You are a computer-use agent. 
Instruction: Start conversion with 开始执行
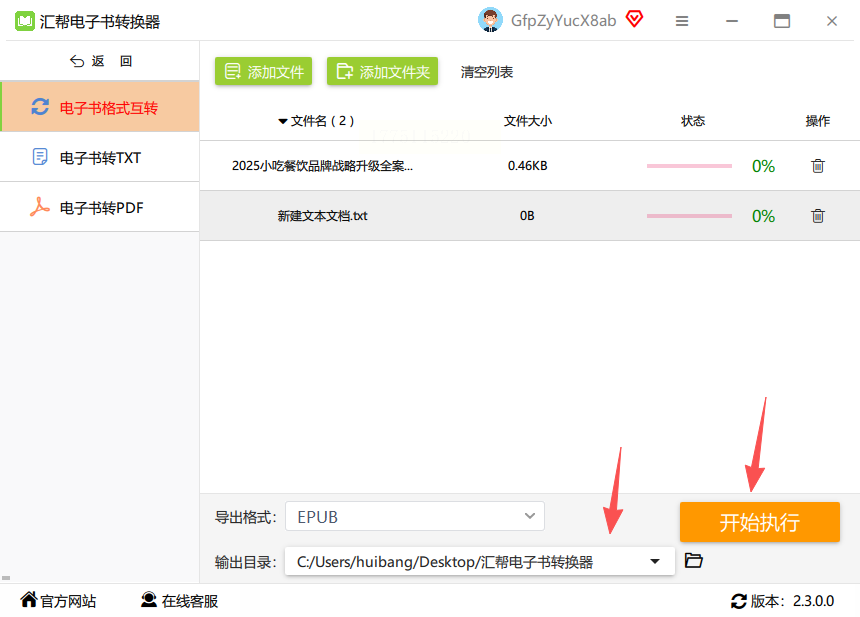point(760,522)
